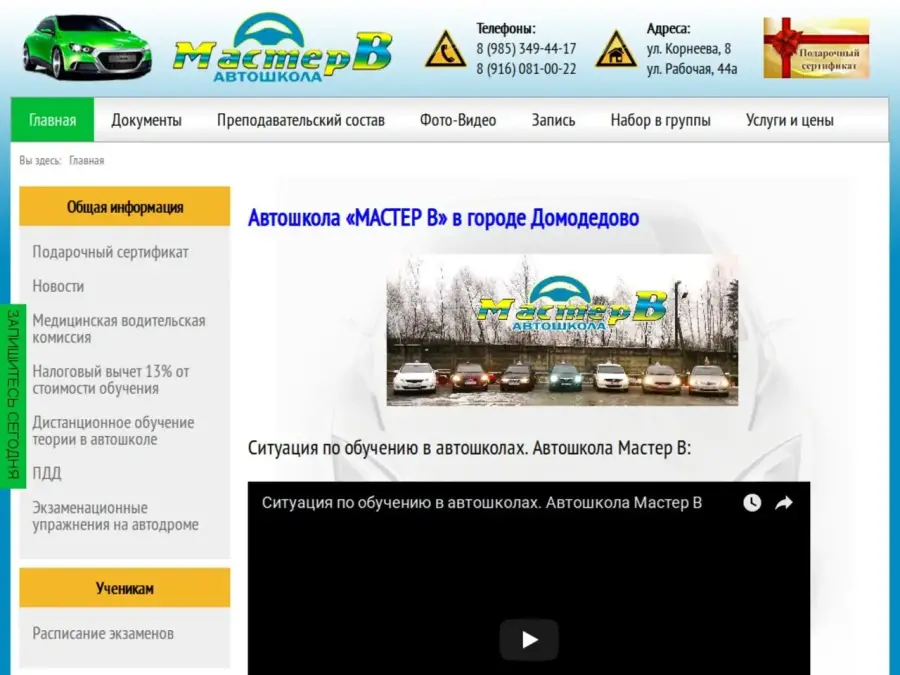Click the Watch Later clock icon
This screenshot has height=675, width=900.
tap(752, 503)
